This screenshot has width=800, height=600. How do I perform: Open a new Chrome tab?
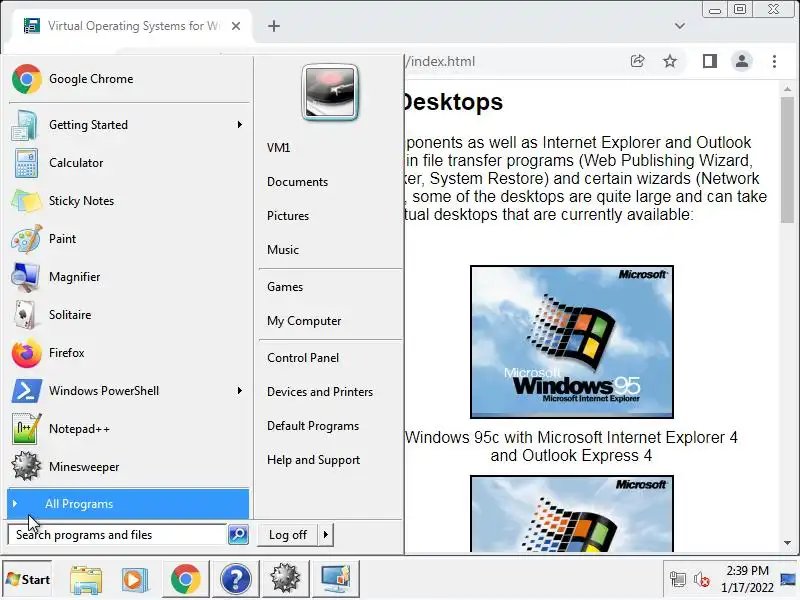[274, 26]
